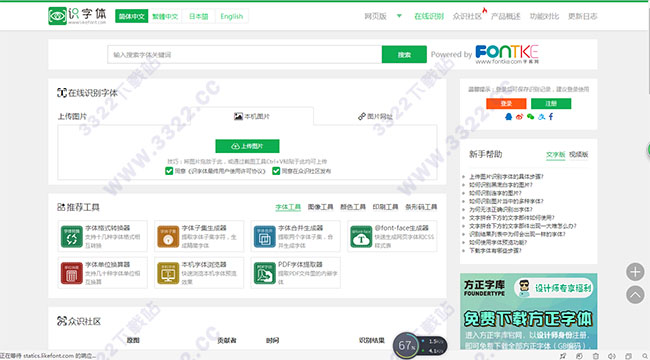Select the 图片网址 upload tab
Screen dimensions: 650x360
pos(375,116)
